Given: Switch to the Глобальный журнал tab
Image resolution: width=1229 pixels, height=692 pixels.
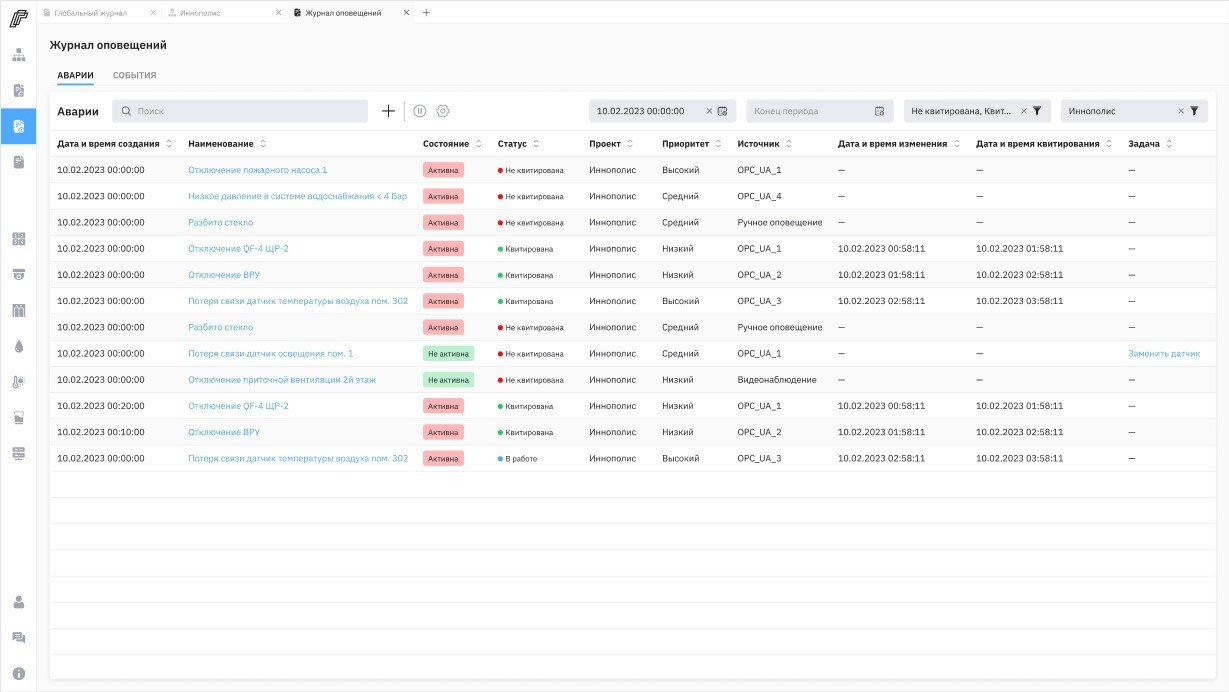Looking at the screenshot, I should 90,13.
